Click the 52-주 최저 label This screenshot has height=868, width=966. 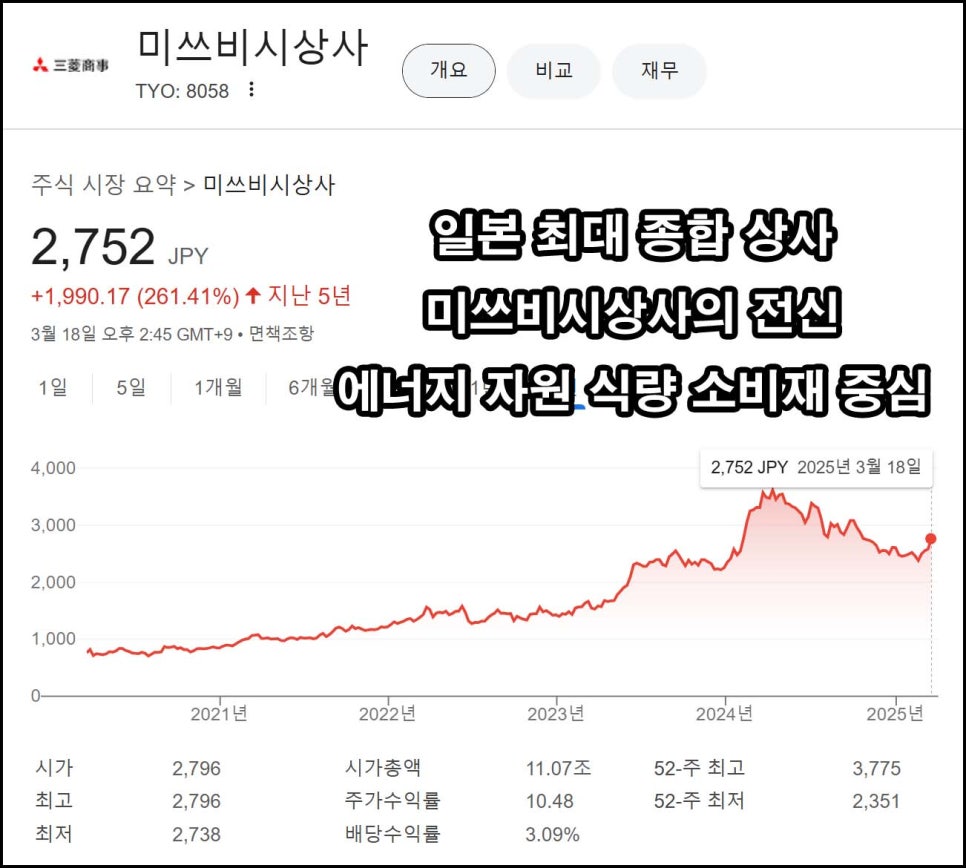pos(699,801)
